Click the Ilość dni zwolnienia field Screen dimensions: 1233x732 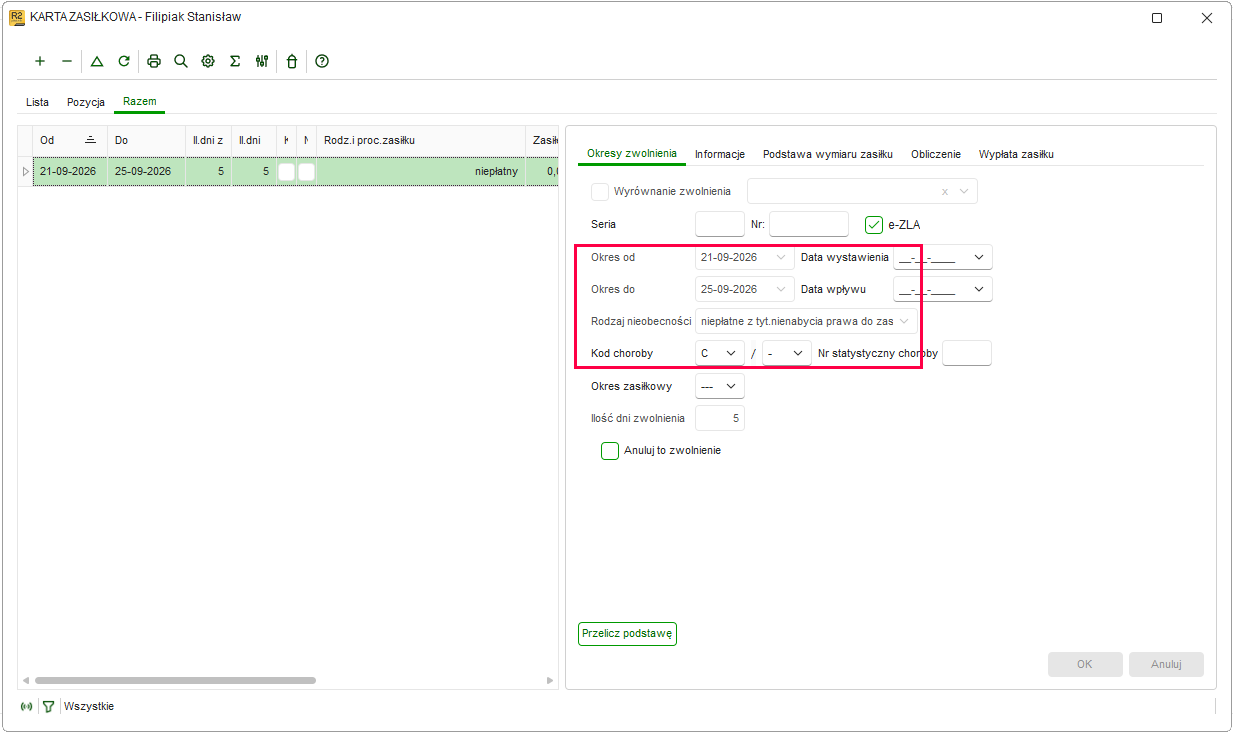[720, 418]
